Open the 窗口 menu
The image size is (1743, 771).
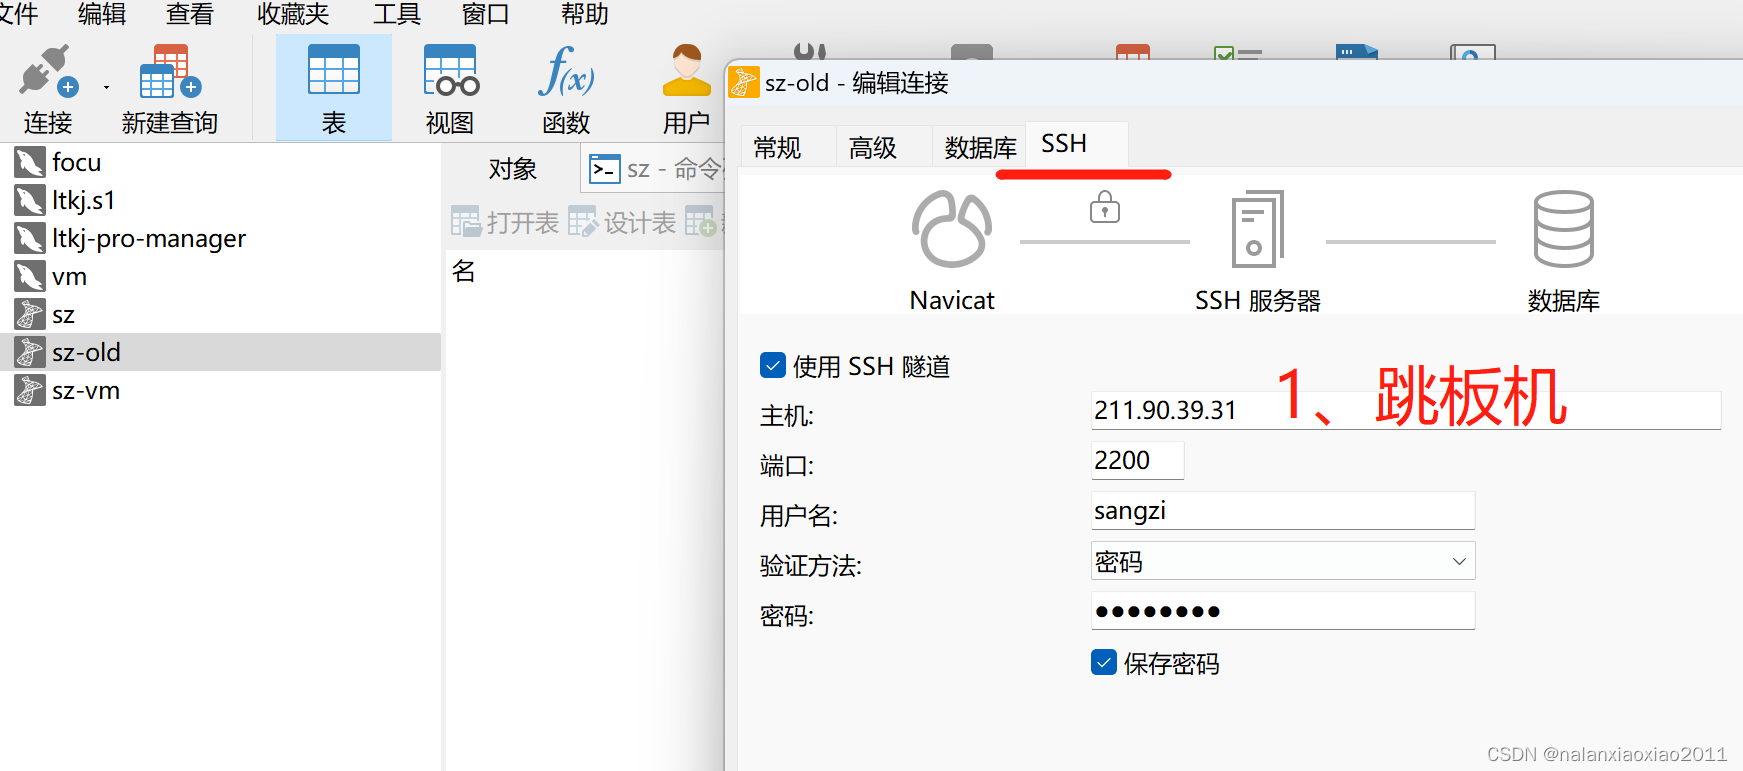486,14
